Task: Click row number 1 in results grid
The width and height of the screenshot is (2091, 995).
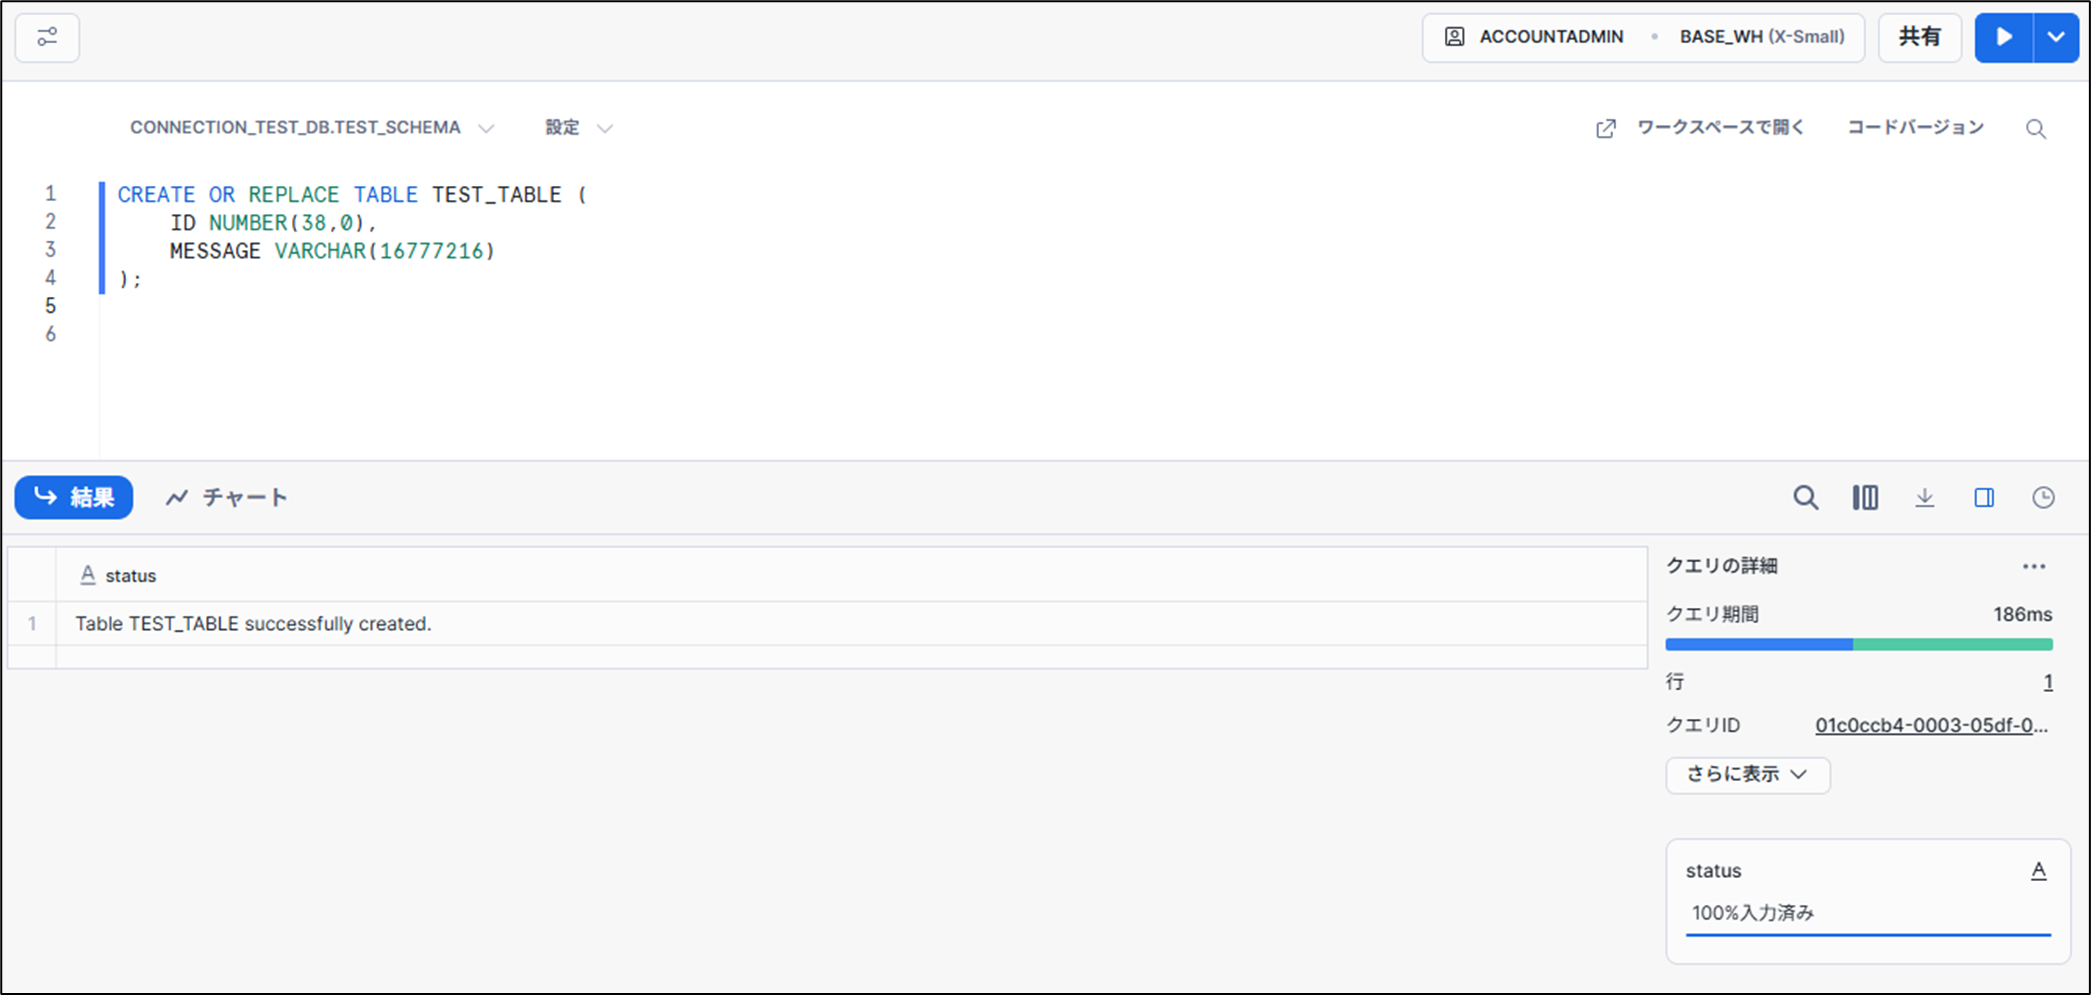Action: tap(32, 624)
